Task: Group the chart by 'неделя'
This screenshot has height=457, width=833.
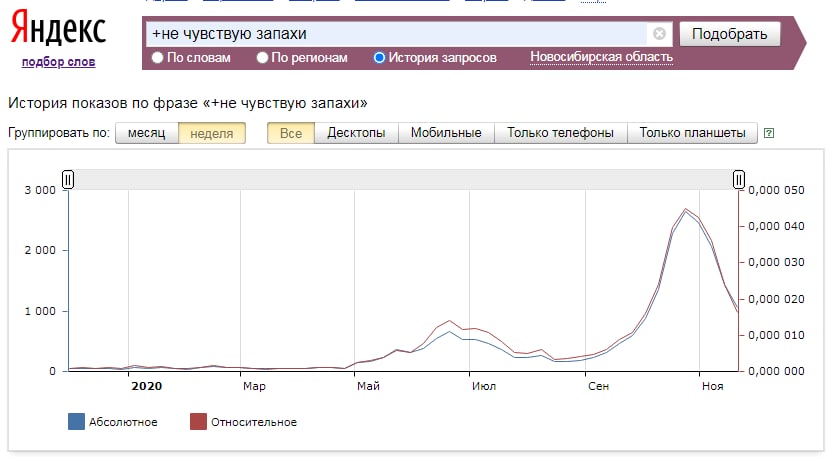Action: point(211,133)
